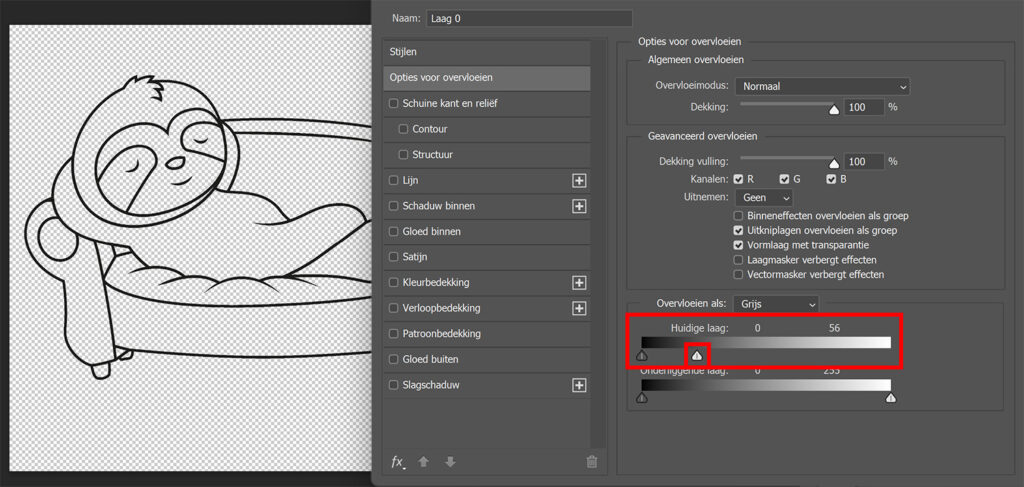Add a Slagschaduw instance with plus icon
Viewport: 1024px width, 487px height.
(x=578, y=385)
